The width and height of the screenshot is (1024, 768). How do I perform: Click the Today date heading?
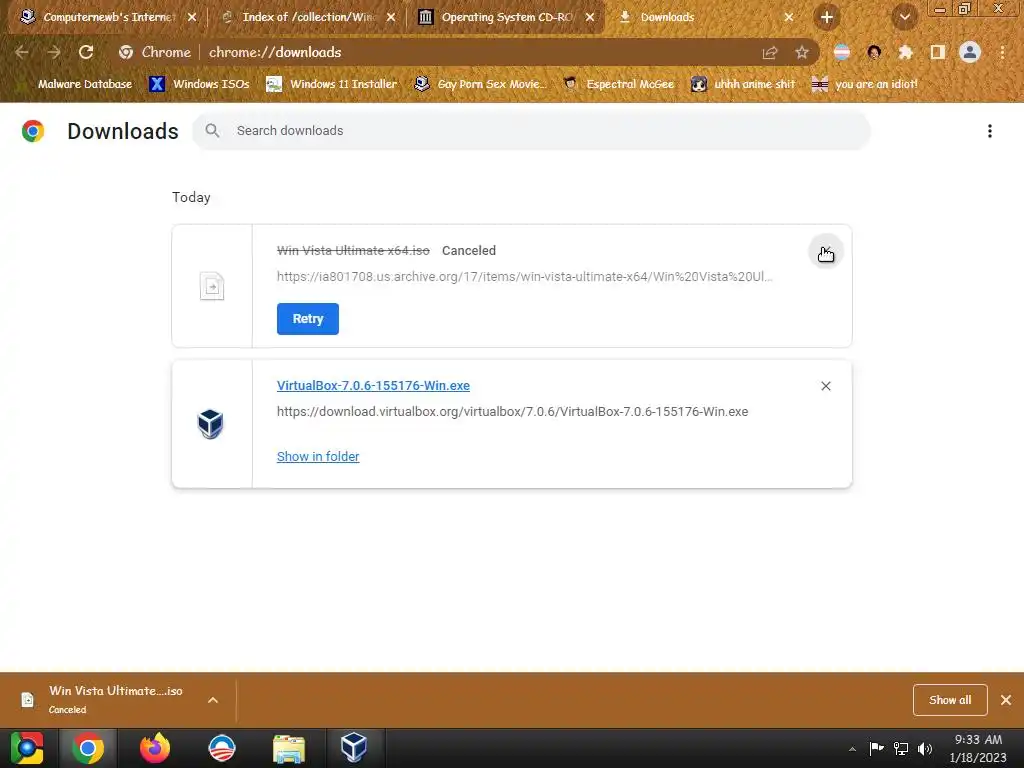click(191, 197)
